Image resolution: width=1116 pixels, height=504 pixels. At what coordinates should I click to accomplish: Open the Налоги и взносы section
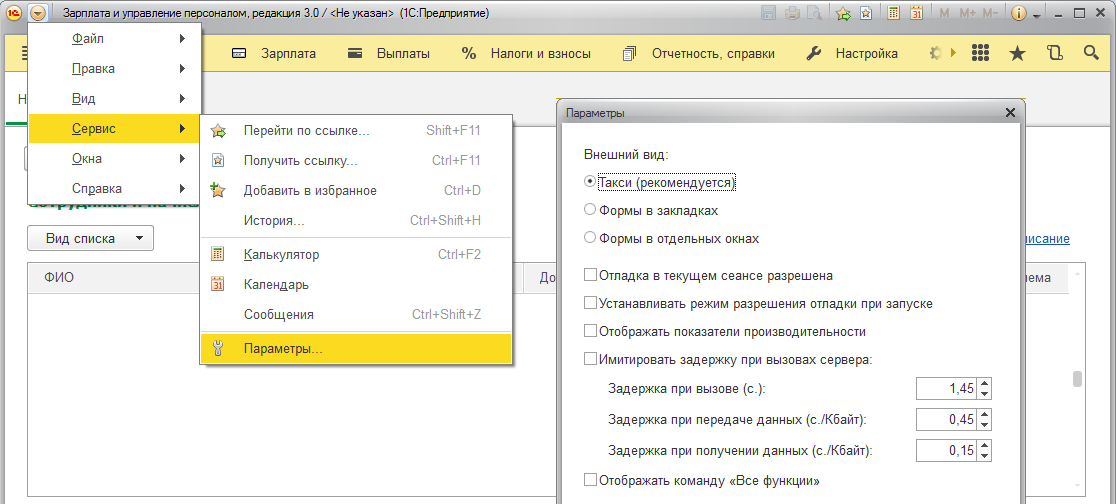[540, 53]
